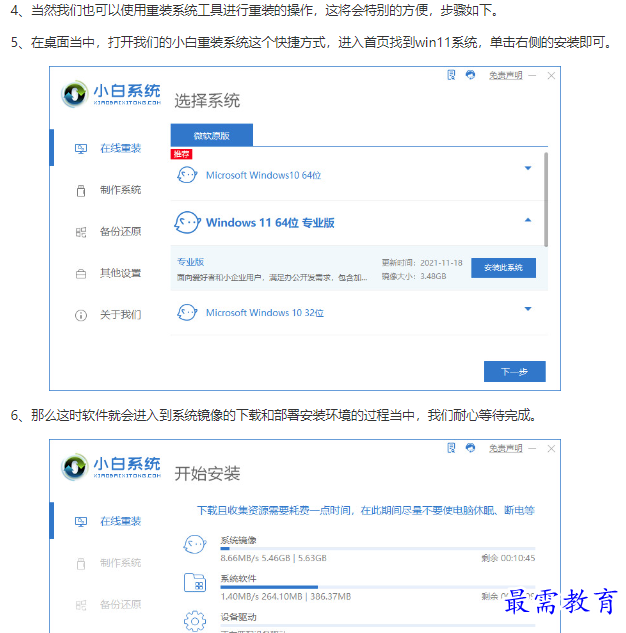
Task: Click the 更新时间: 2021-11-18 text
Action: tap(422, 263)
